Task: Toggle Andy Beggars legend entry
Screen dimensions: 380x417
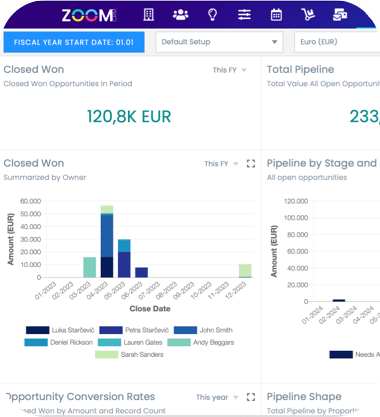Action: [x=201, y=342]
